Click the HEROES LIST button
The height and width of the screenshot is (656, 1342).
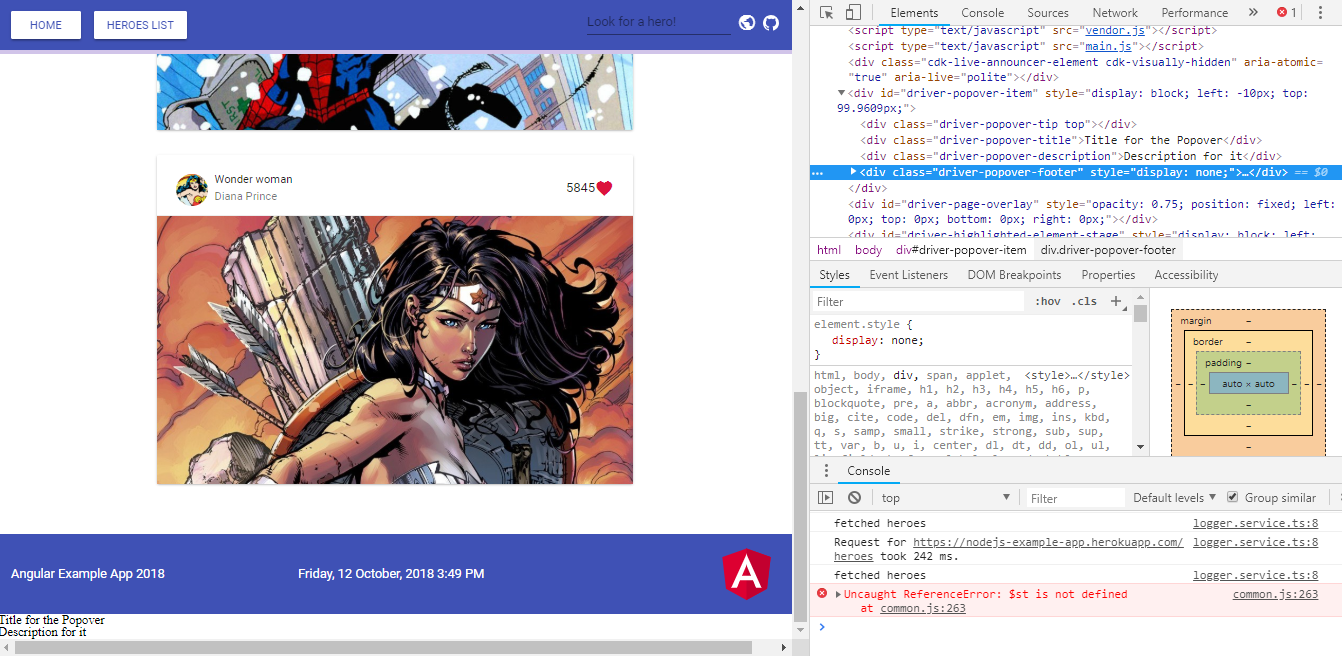tap(139, 24)
